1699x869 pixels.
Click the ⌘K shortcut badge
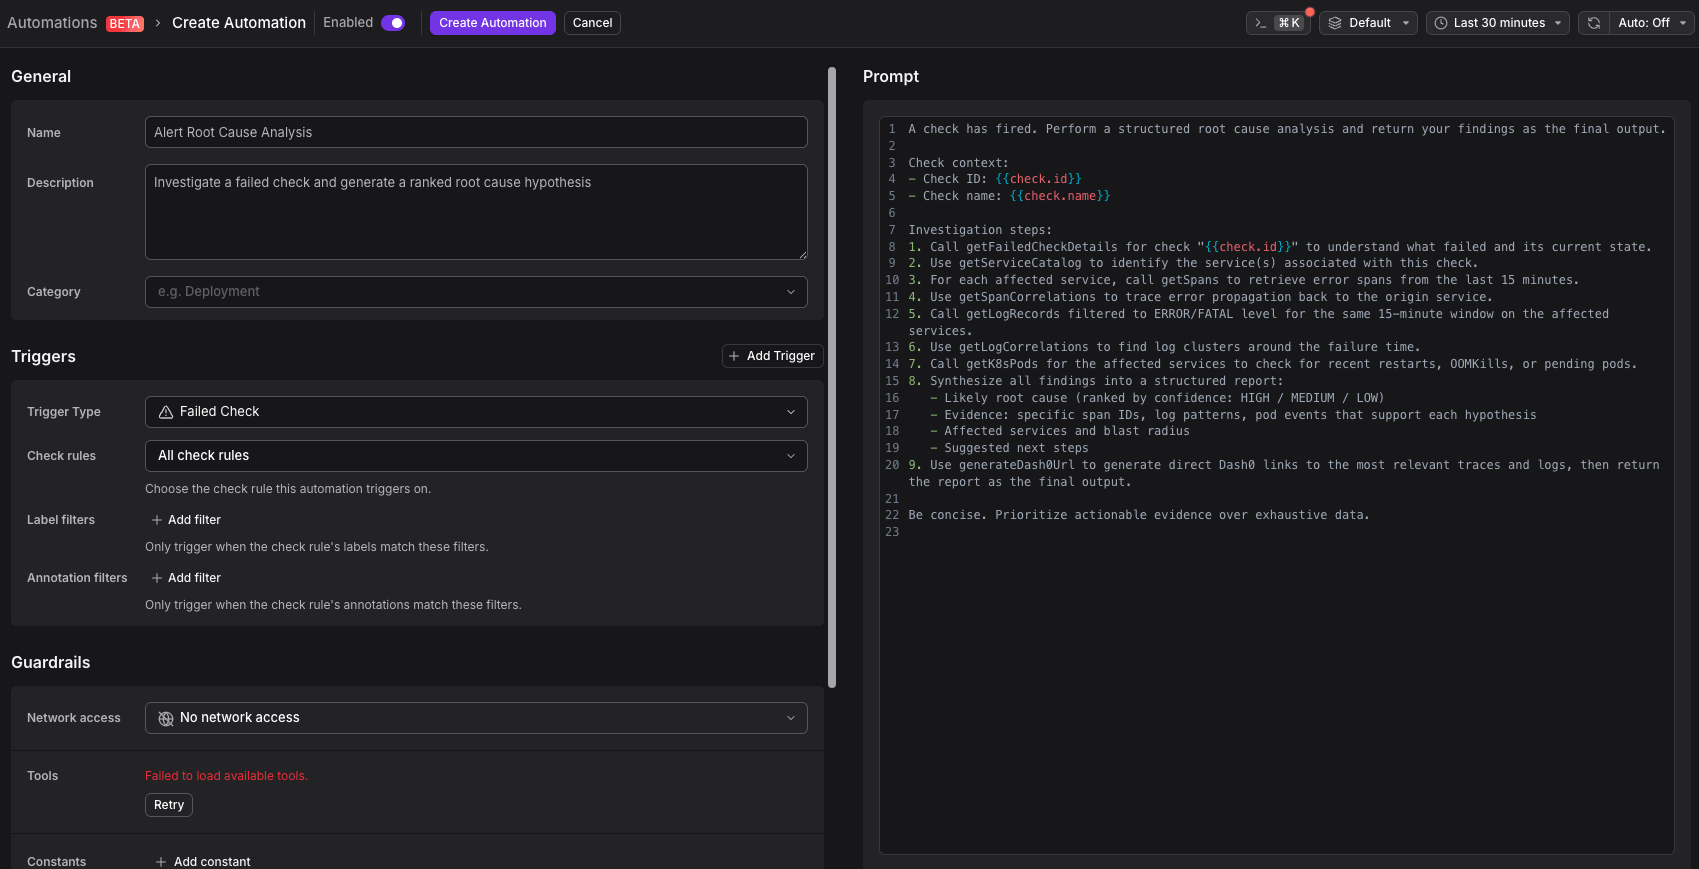(1289, 23)
